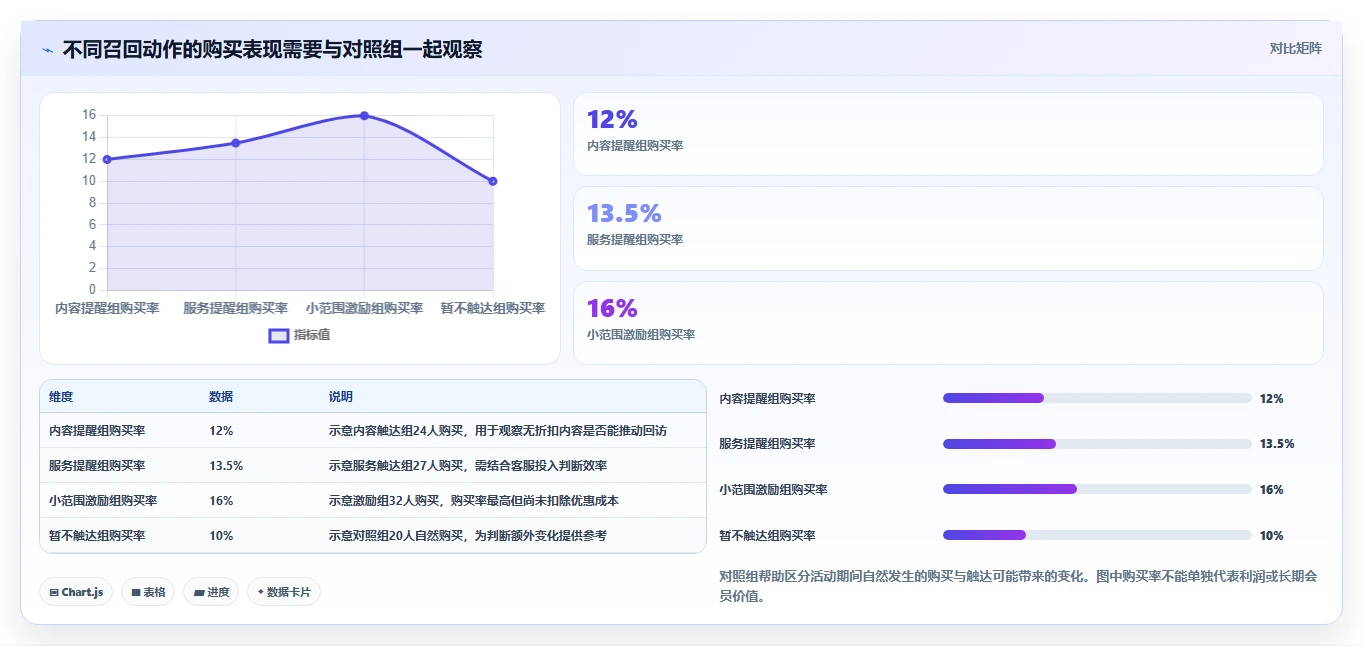Click the description mentioning 24人购买
This screenshot has height=646, width=1363.
(498, 431)
